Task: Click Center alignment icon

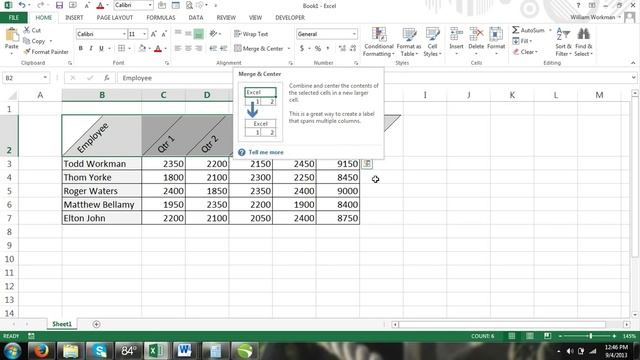Action: 188,49
